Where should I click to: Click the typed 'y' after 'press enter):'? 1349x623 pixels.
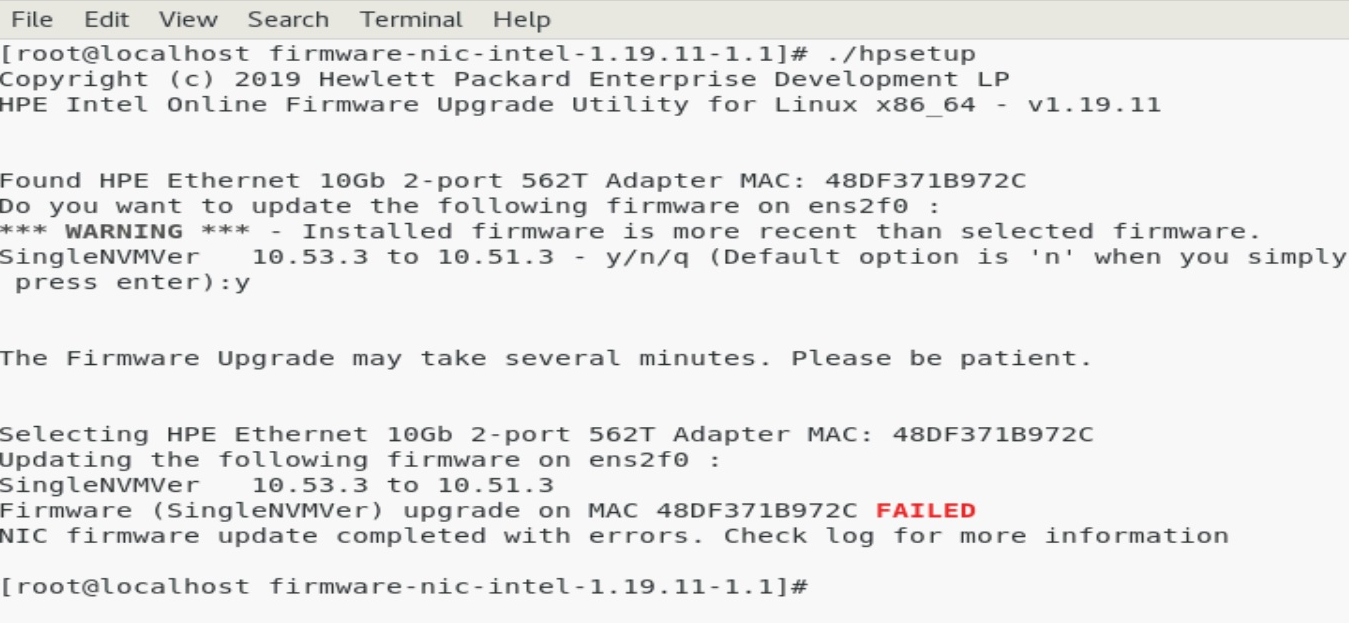[243, 283]
